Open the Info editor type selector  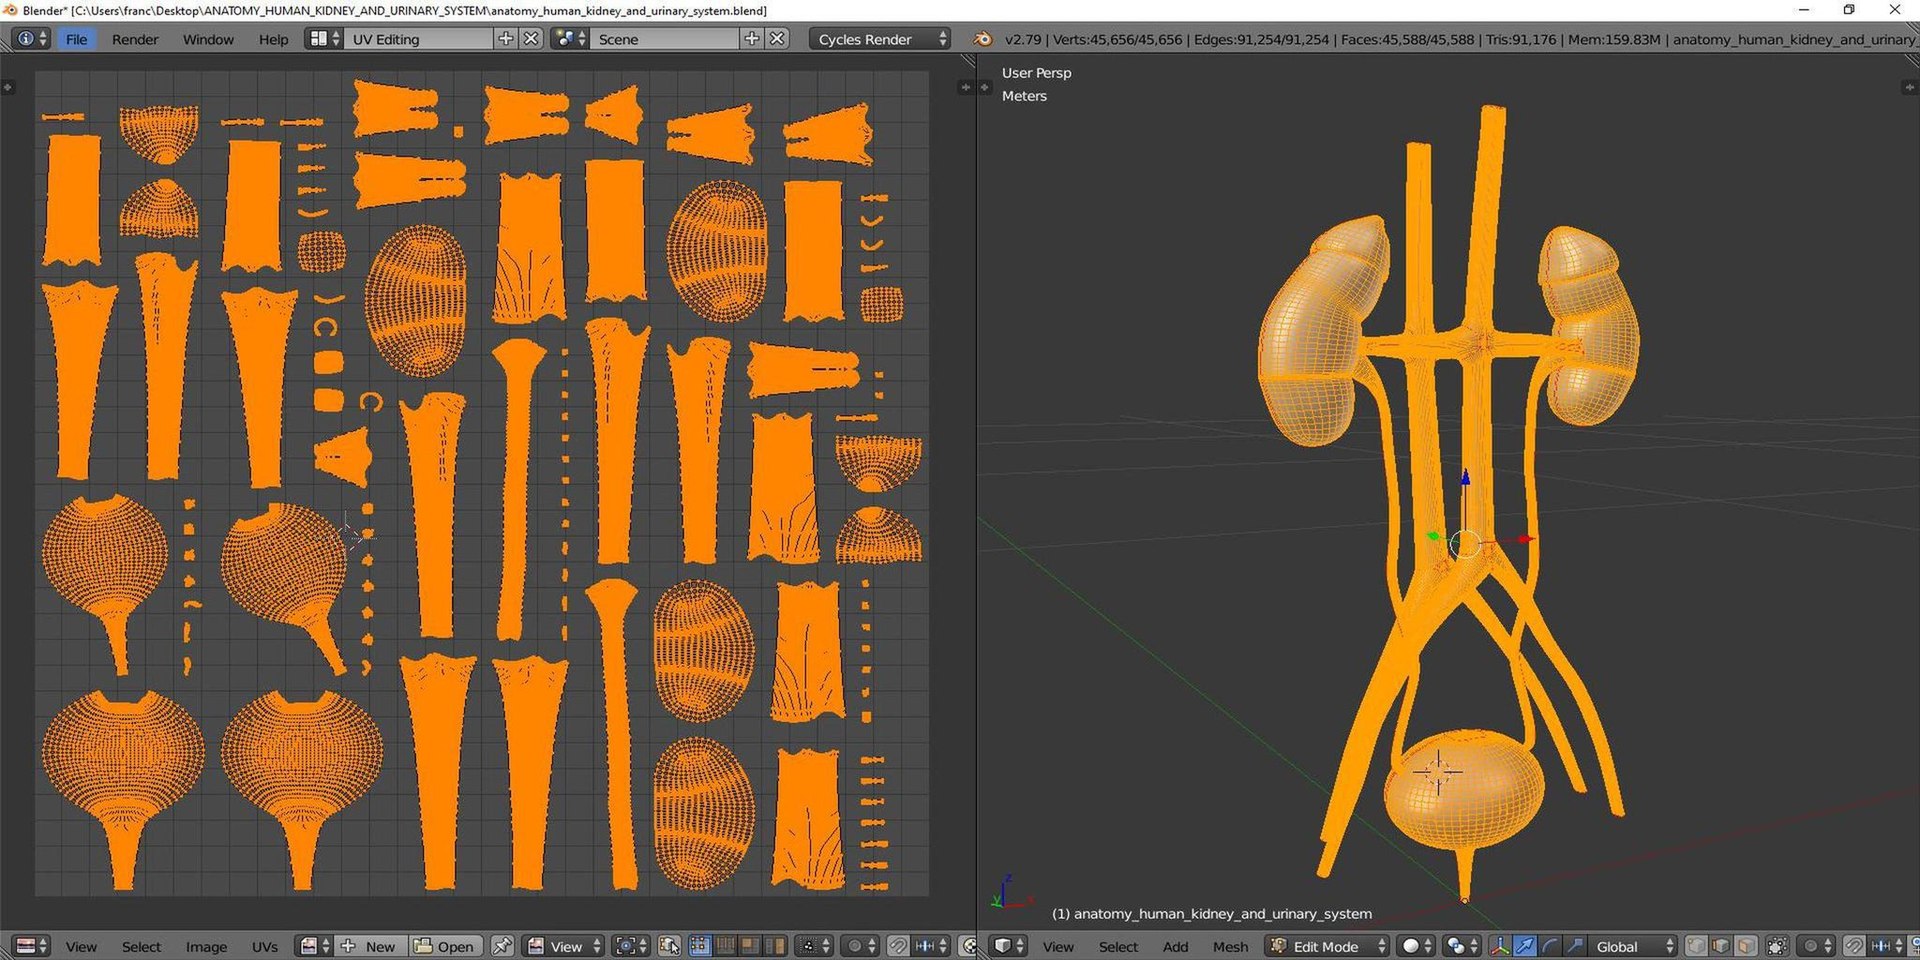point(31,39)
